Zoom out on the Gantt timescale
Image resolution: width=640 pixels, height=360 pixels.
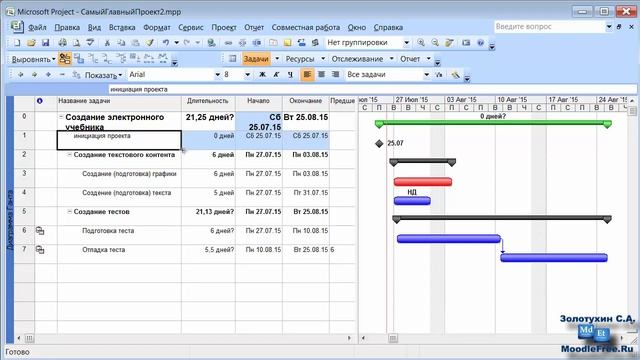tap(435, 42)
